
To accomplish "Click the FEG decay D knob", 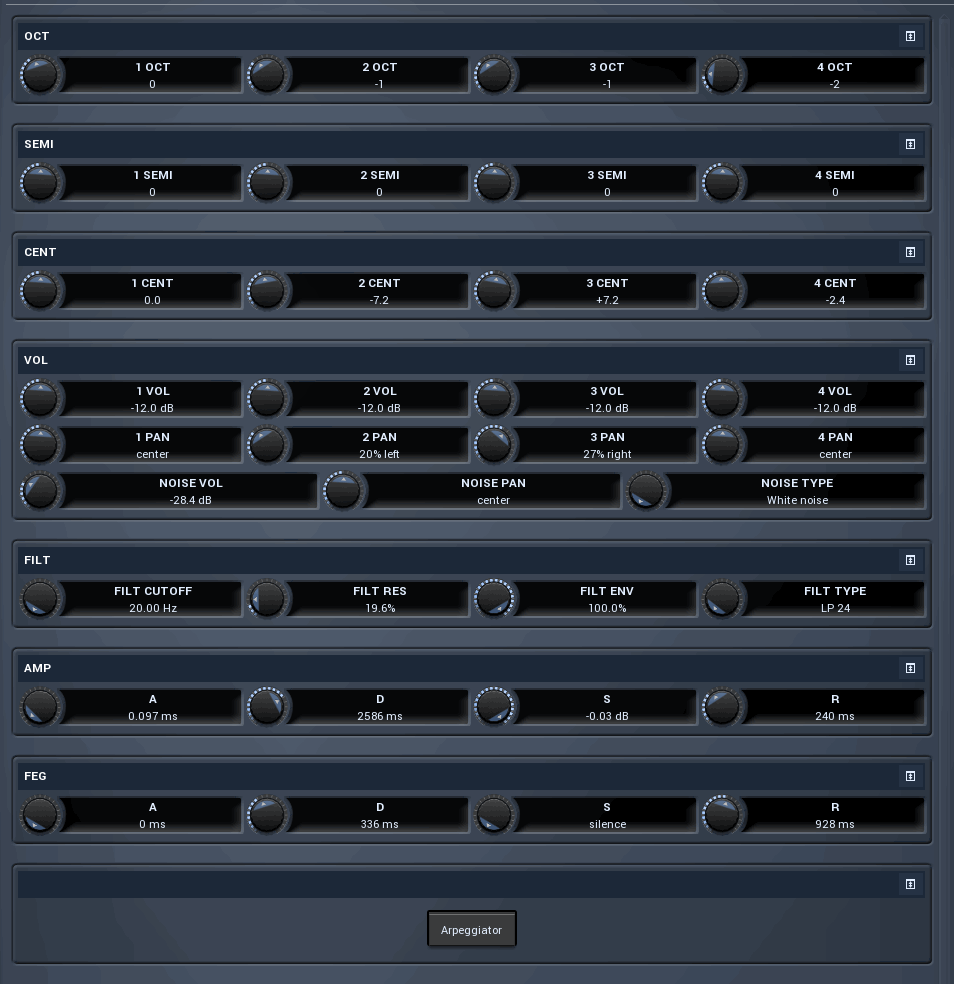I will pyautogui.click(x=267, y=815).
